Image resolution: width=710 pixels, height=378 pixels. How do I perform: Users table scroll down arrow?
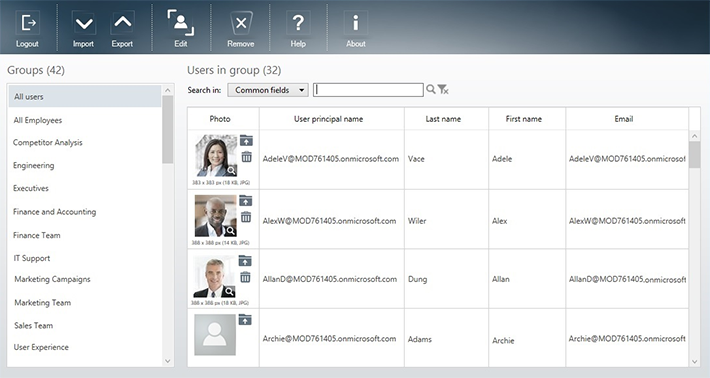point(695,361)
